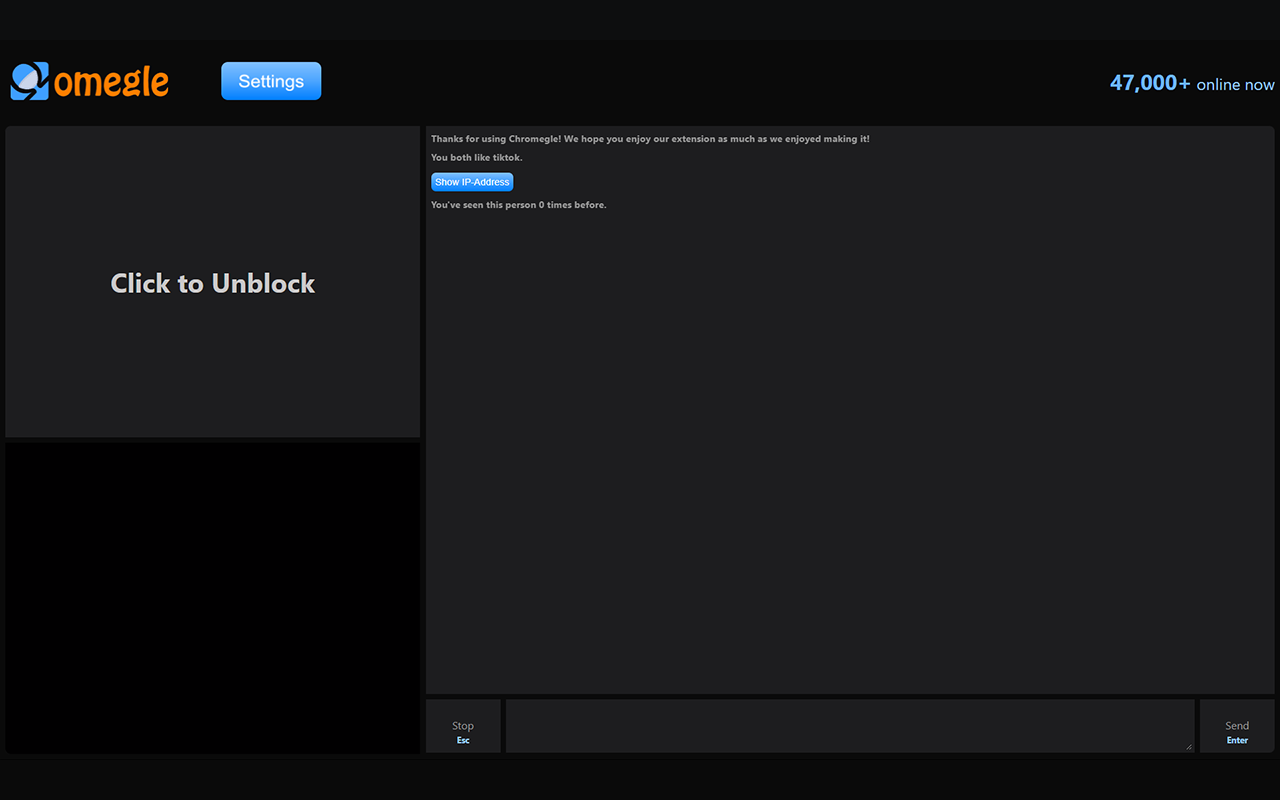Stop the chat with Stop button

pos(463,726)
